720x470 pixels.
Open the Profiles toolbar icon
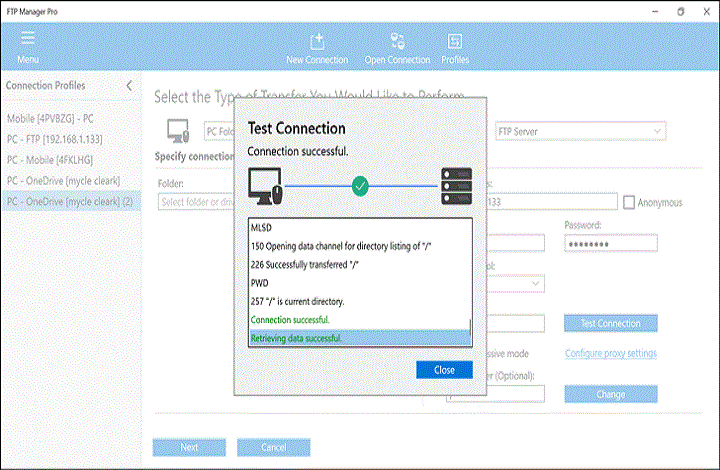coord(455,42)
